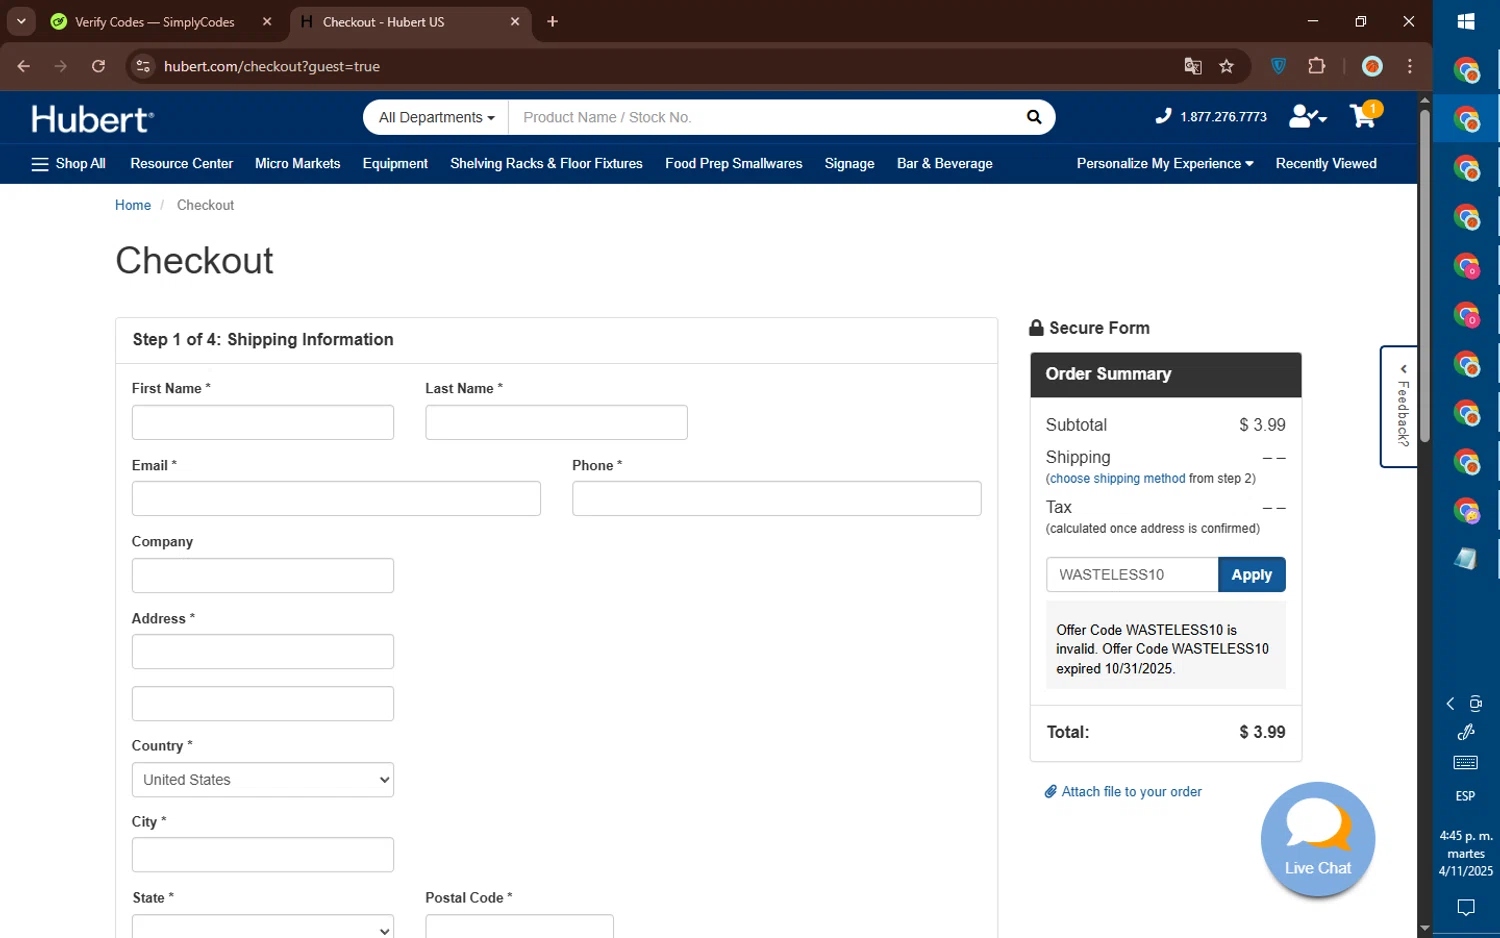Open the shopping cart icon
Image resolution: width=1500 pixels, height=938 pixels.
point(1365,115)
